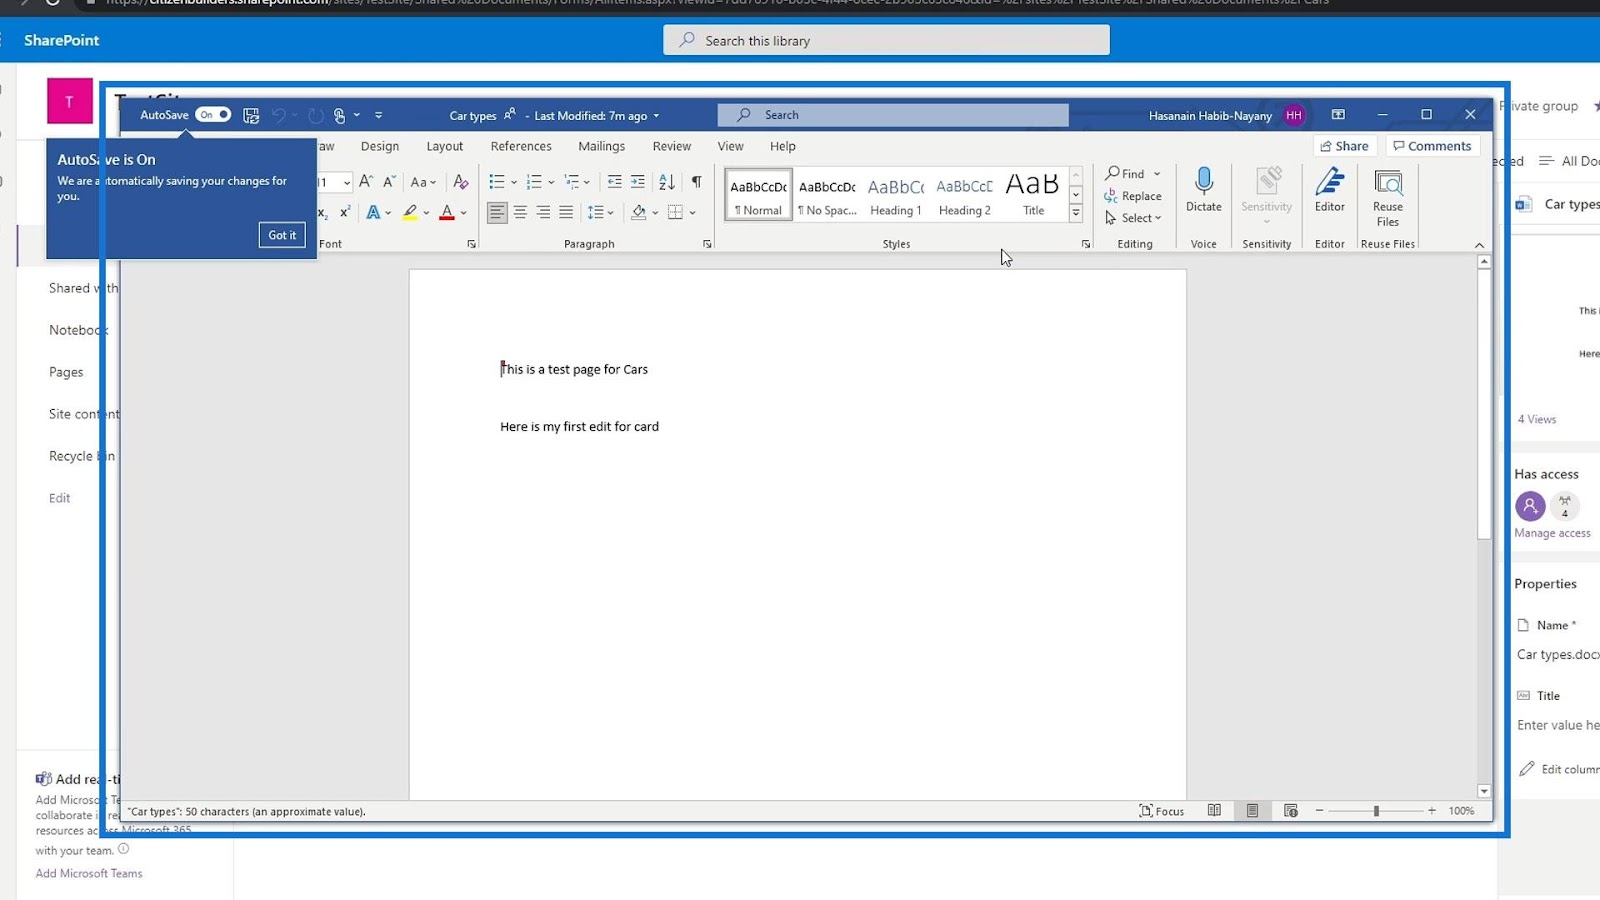Click the Sort A-Z icon
The image size is (1600, 900).
667,182
